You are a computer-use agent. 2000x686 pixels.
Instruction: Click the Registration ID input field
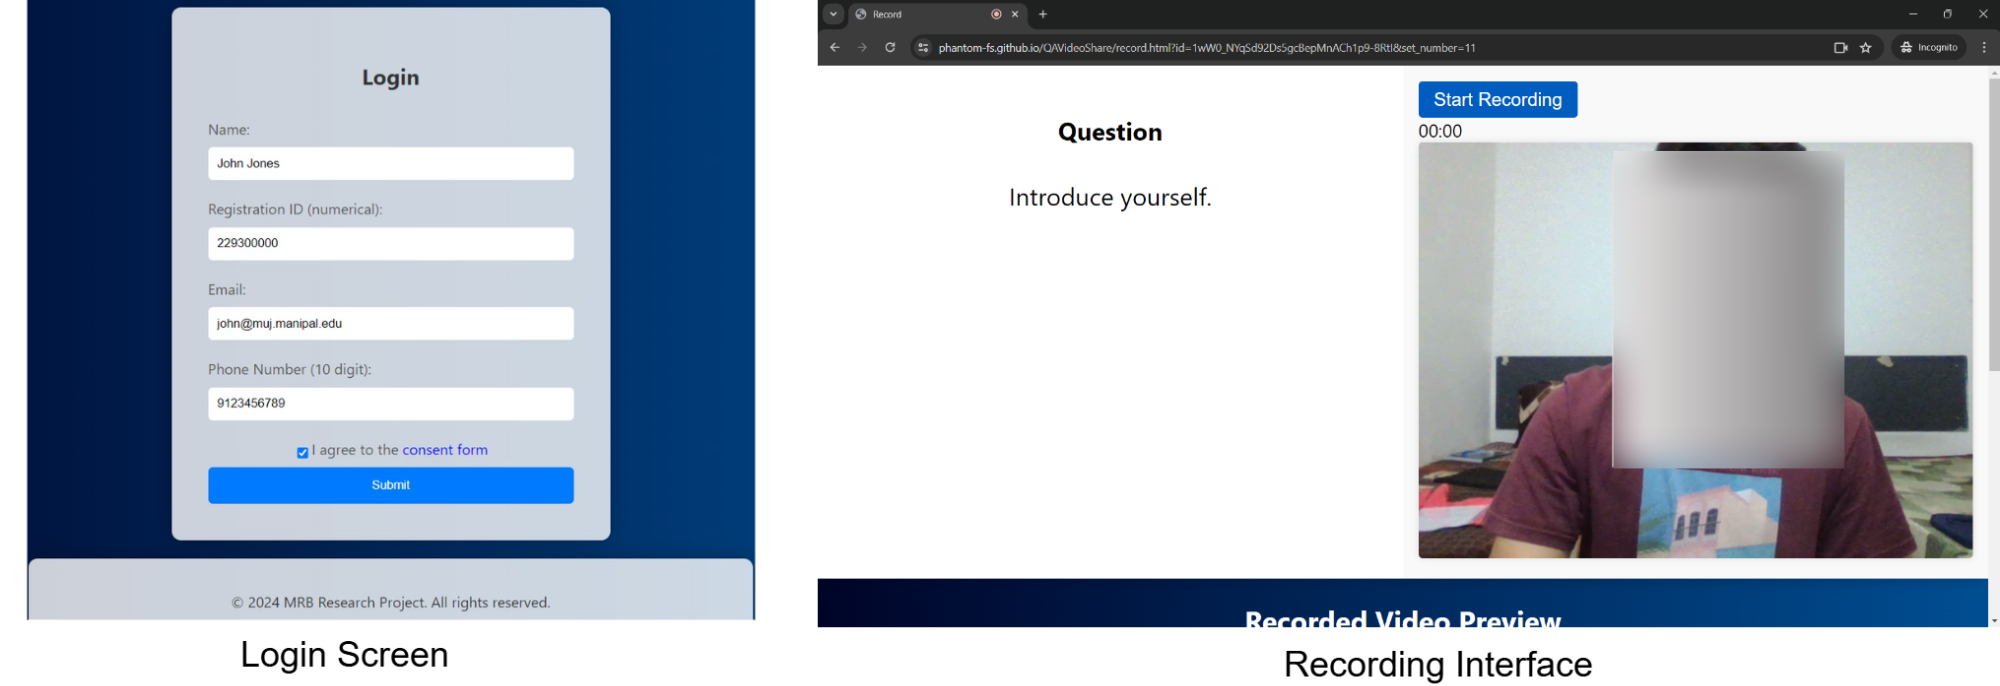click(x=390, y=243)
